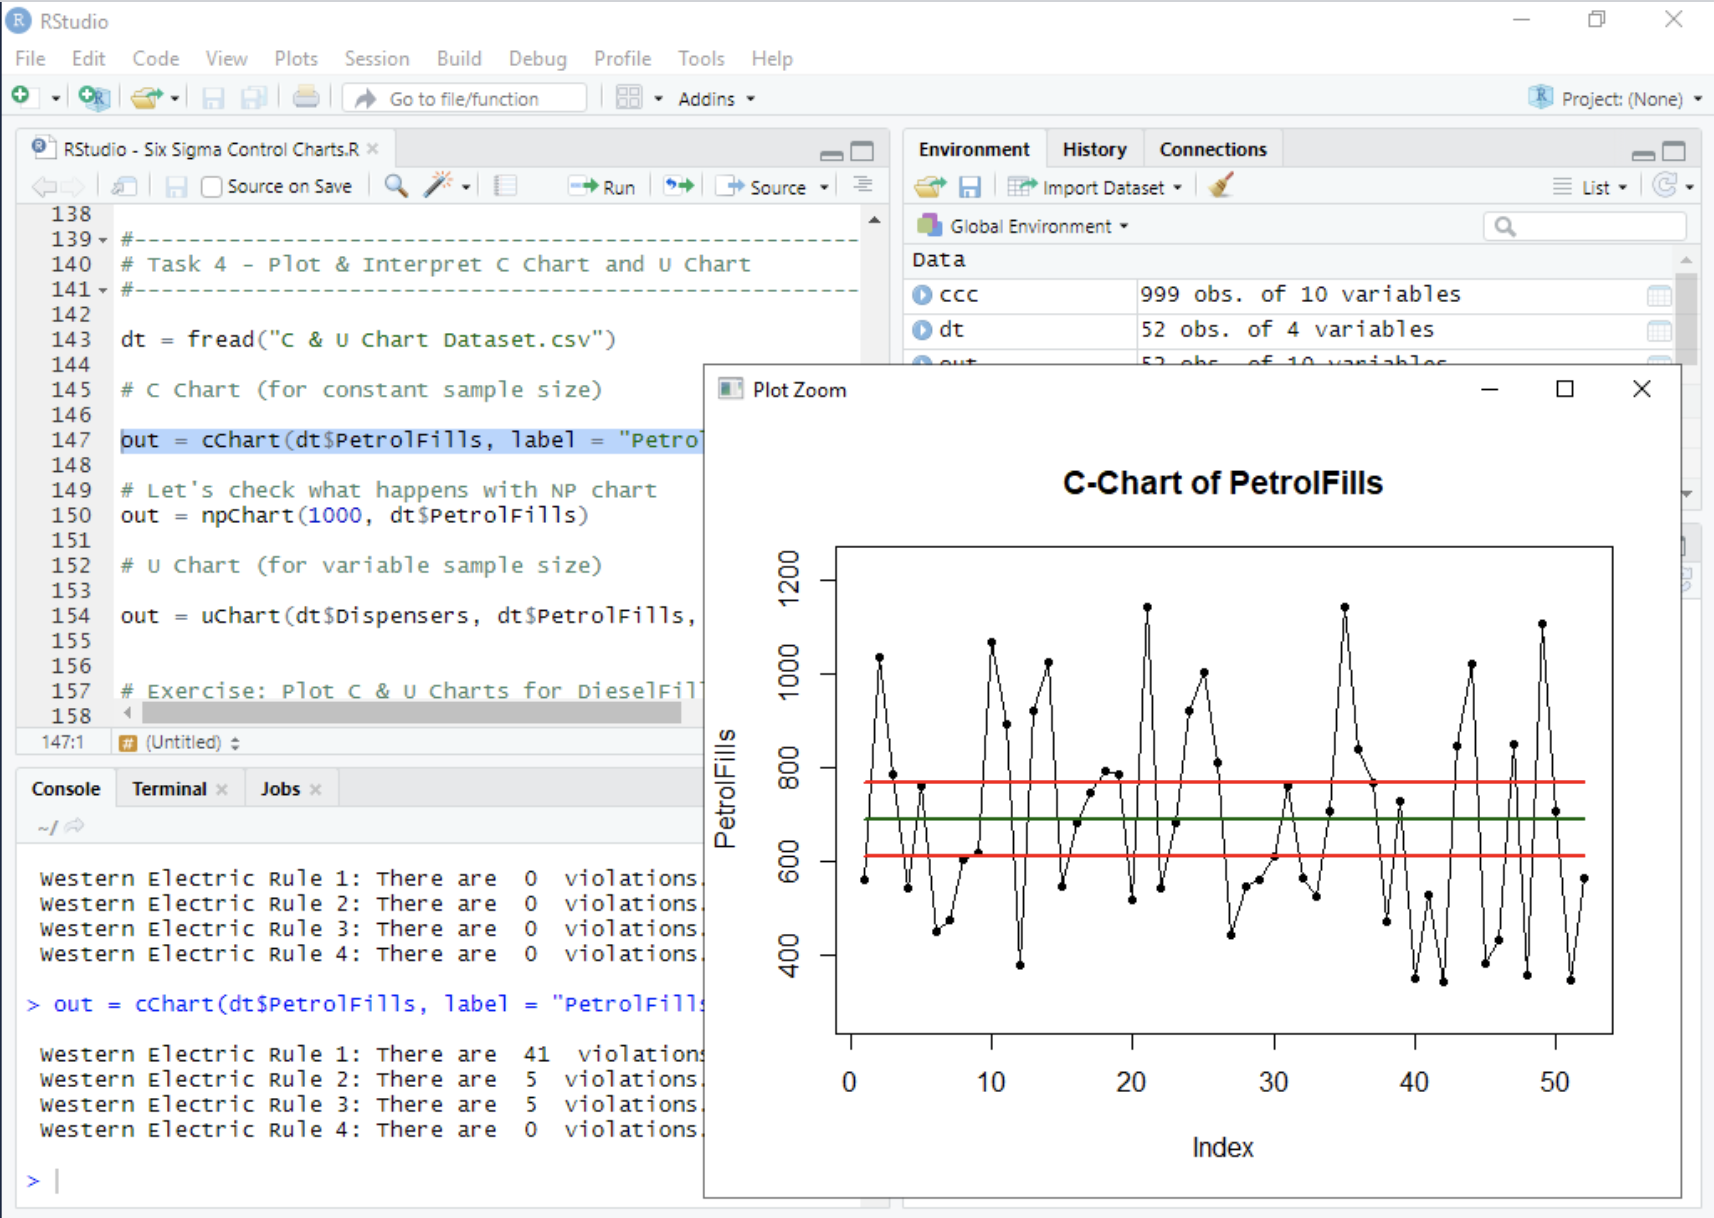Image resolution: width=1714 pixels, height=1218 pixels.
Task: Open the Addins dropdown menu
Action: pos(716,99)
